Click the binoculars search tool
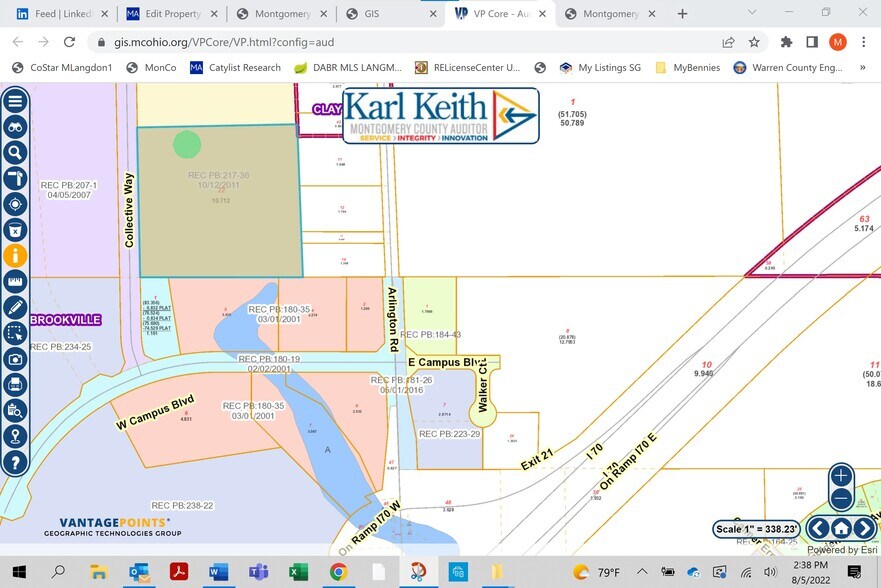The height and width of the screenshot is (588, 881). (15, 127)
